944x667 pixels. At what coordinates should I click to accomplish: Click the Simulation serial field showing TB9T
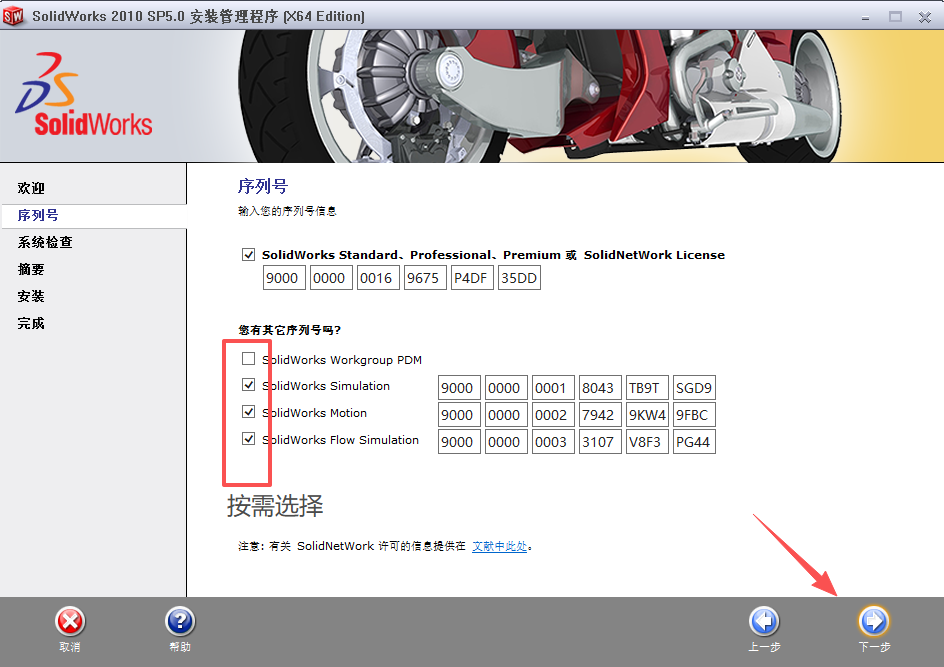point(646,387)
